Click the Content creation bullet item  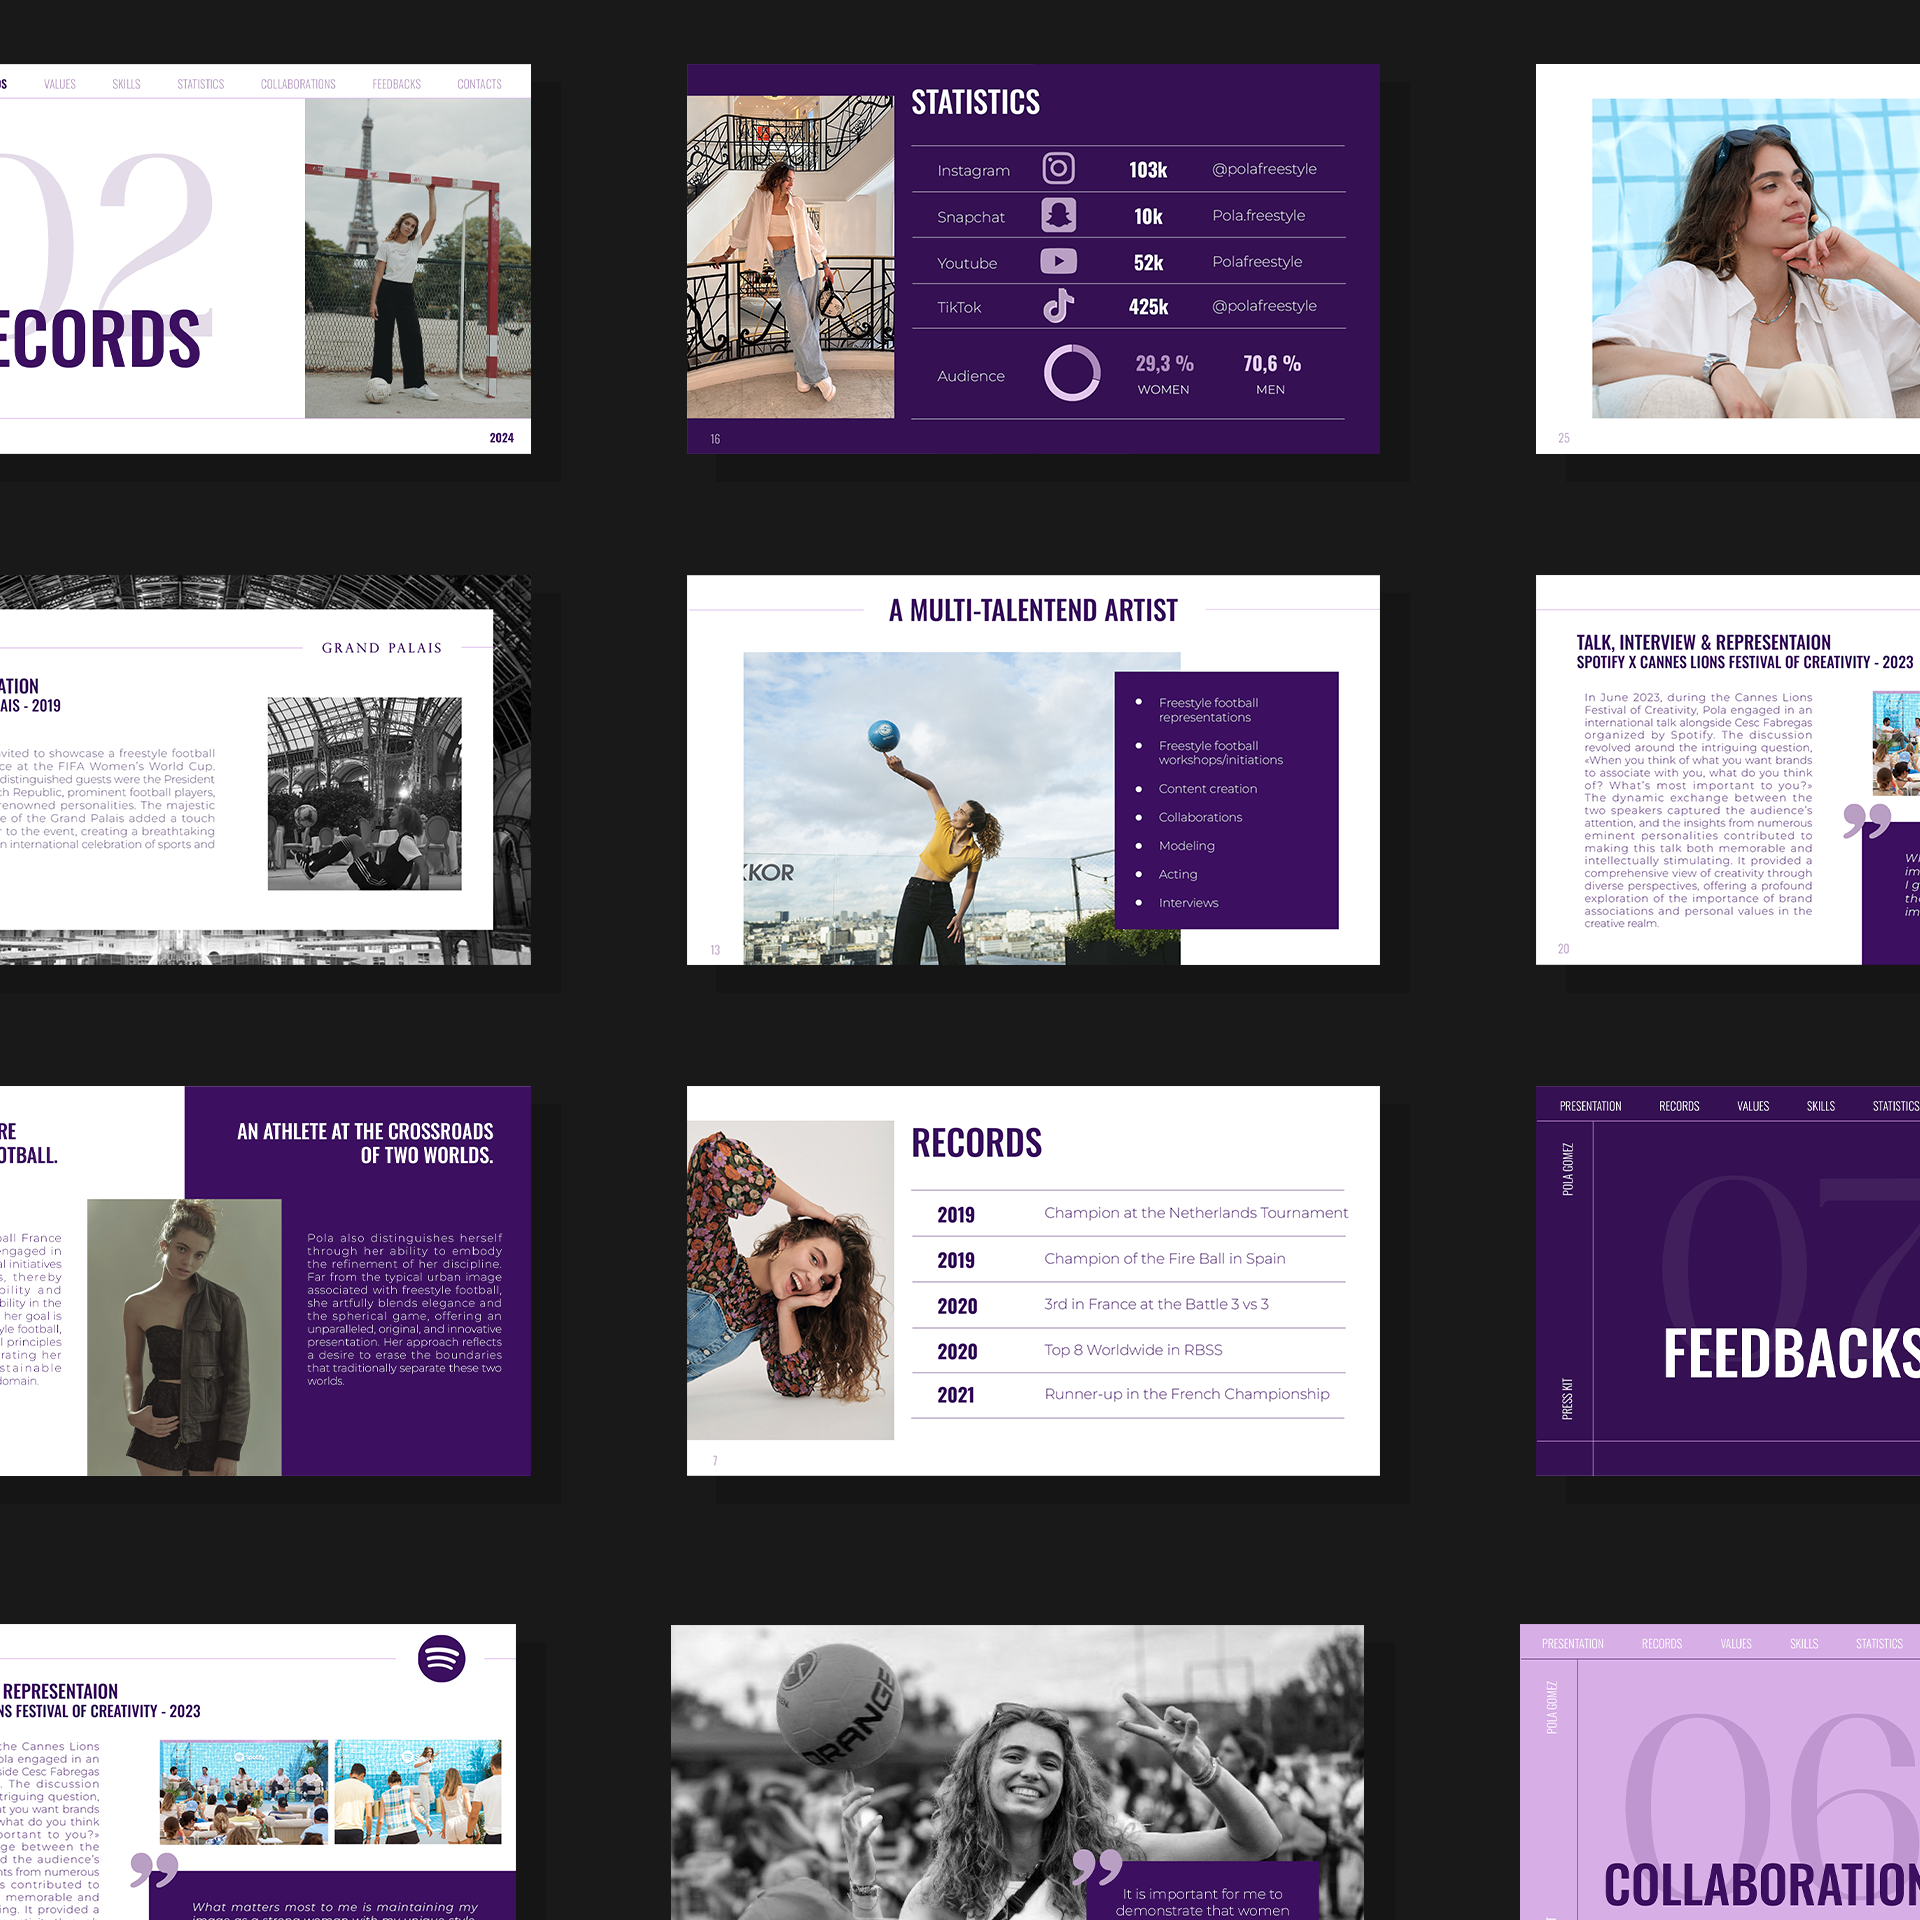click(1207, 789)
